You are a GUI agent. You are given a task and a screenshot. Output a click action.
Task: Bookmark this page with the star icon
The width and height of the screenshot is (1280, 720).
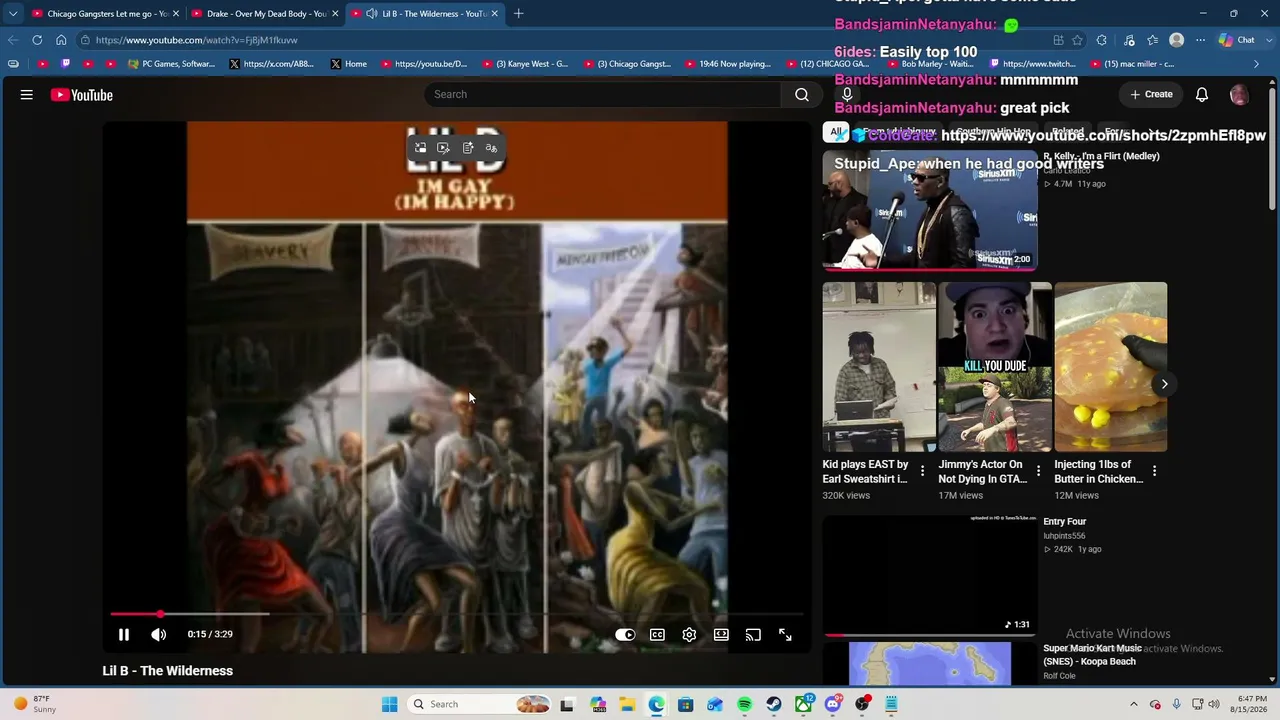pyautogui.click(x=1077, y=40)
